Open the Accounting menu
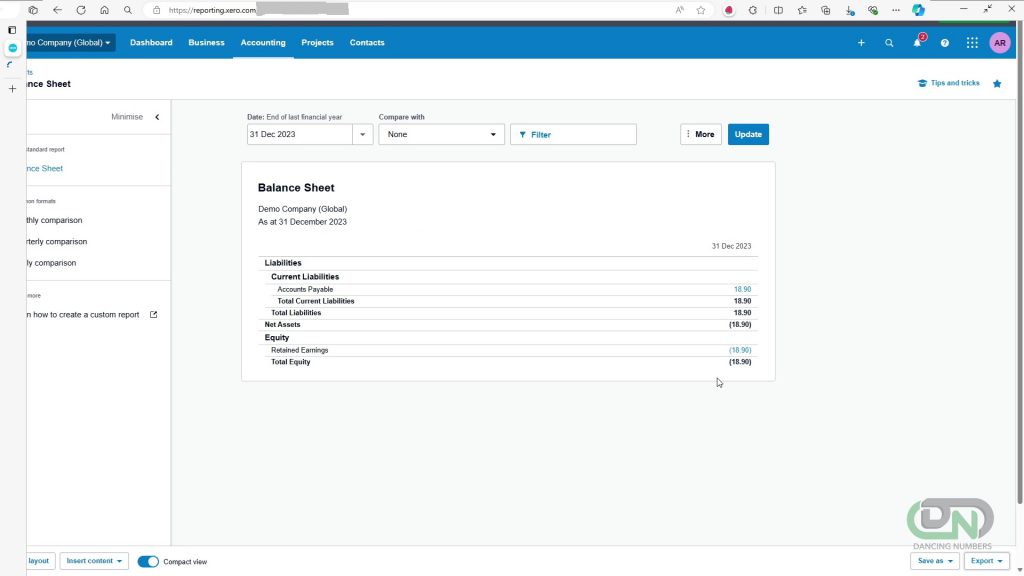1024x576 pixels. coord(263,42)
